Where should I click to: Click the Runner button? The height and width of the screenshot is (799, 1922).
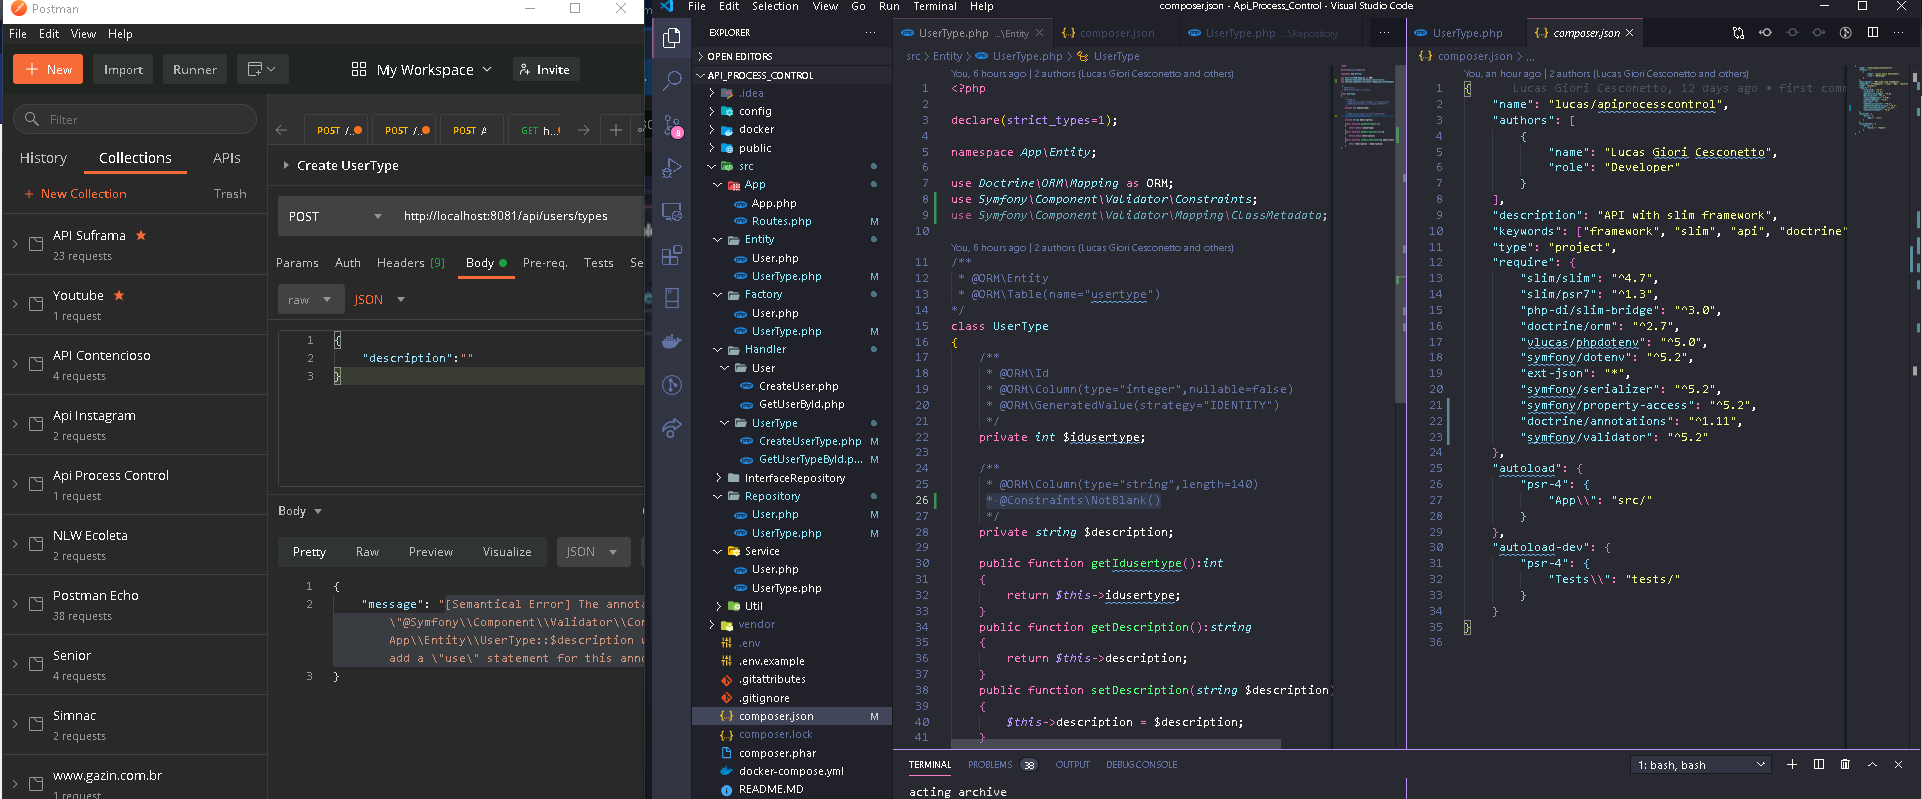click(194, 69)
